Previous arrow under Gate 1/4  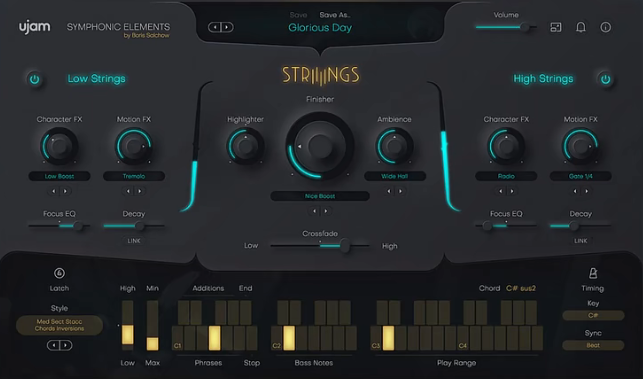pos(575,191)
